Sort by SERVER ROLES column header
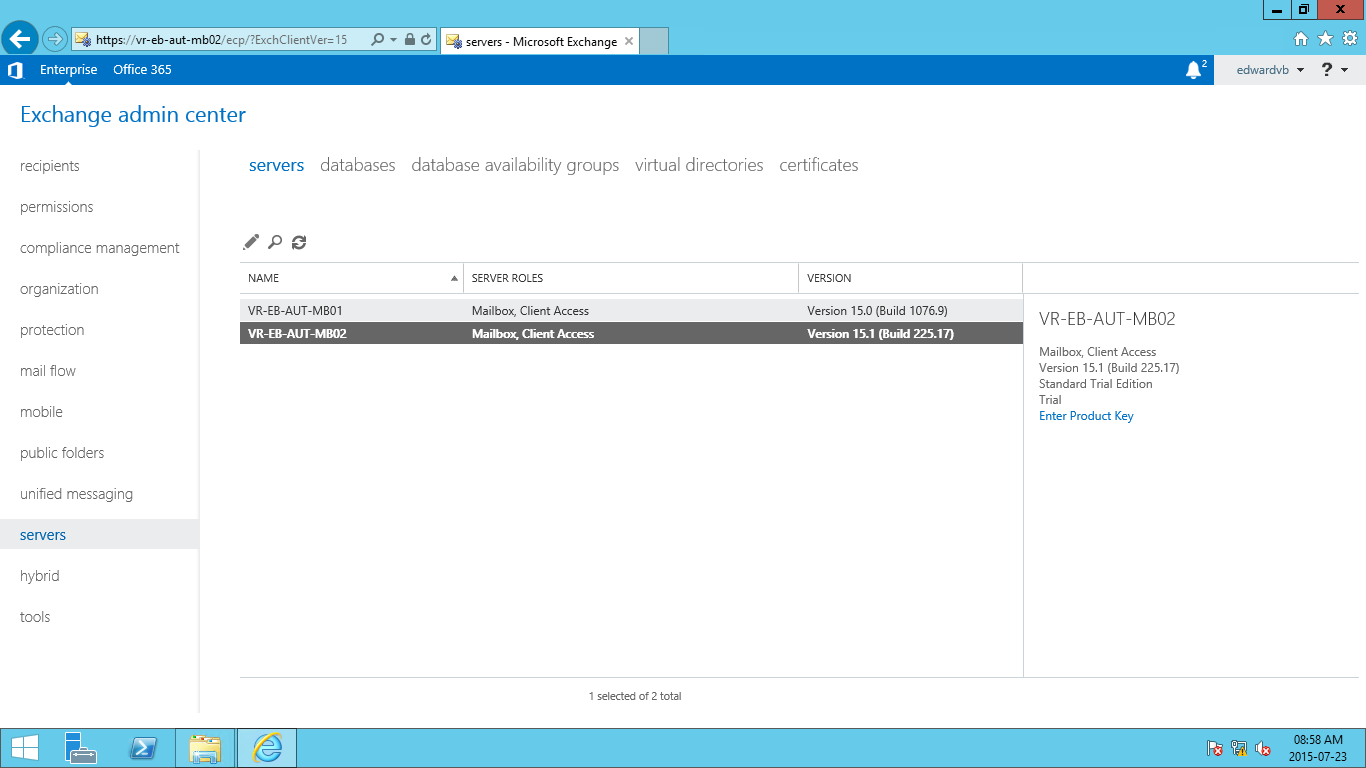Screen dimensions: 1366x768 coord(630,278)
